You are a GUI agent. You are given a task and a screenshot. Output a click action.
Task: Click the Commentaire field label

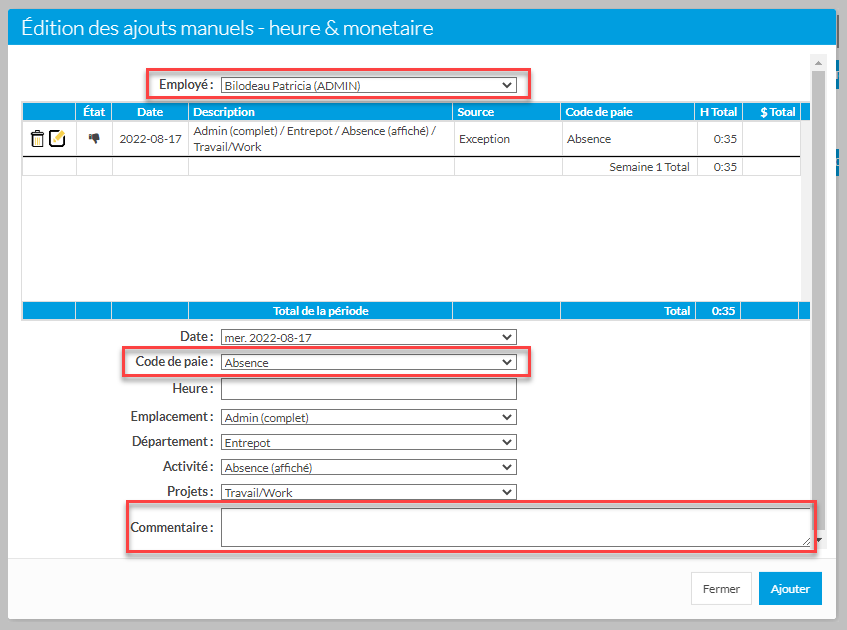click(172, 527)
